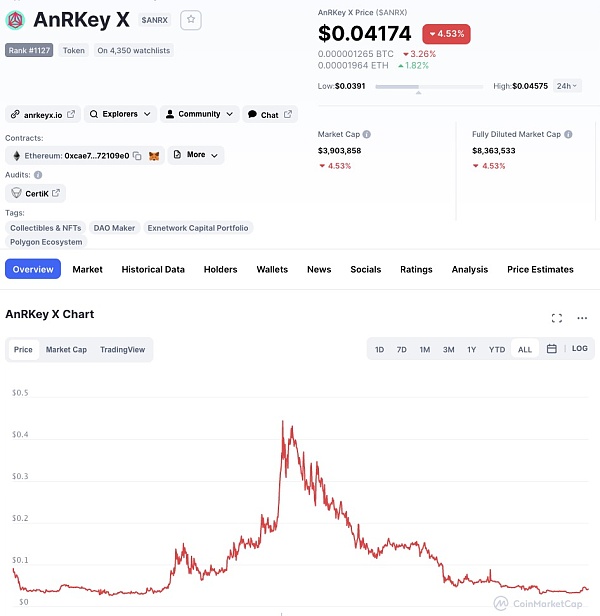Screen dimensions: 600x616
Task: Open the 24h range dropdown
Action: (x=567, y=86)
